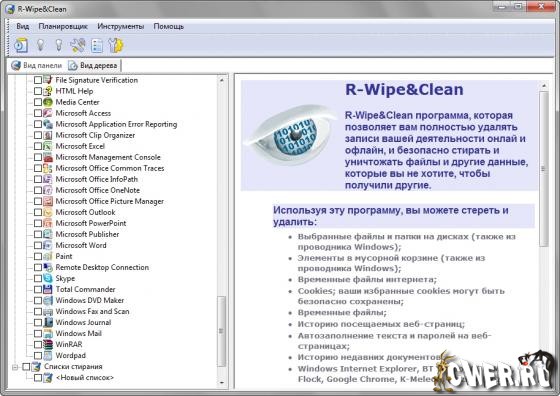Open the Планировщик menu
The height and width of the screenshot is (396, 560).
63,26
